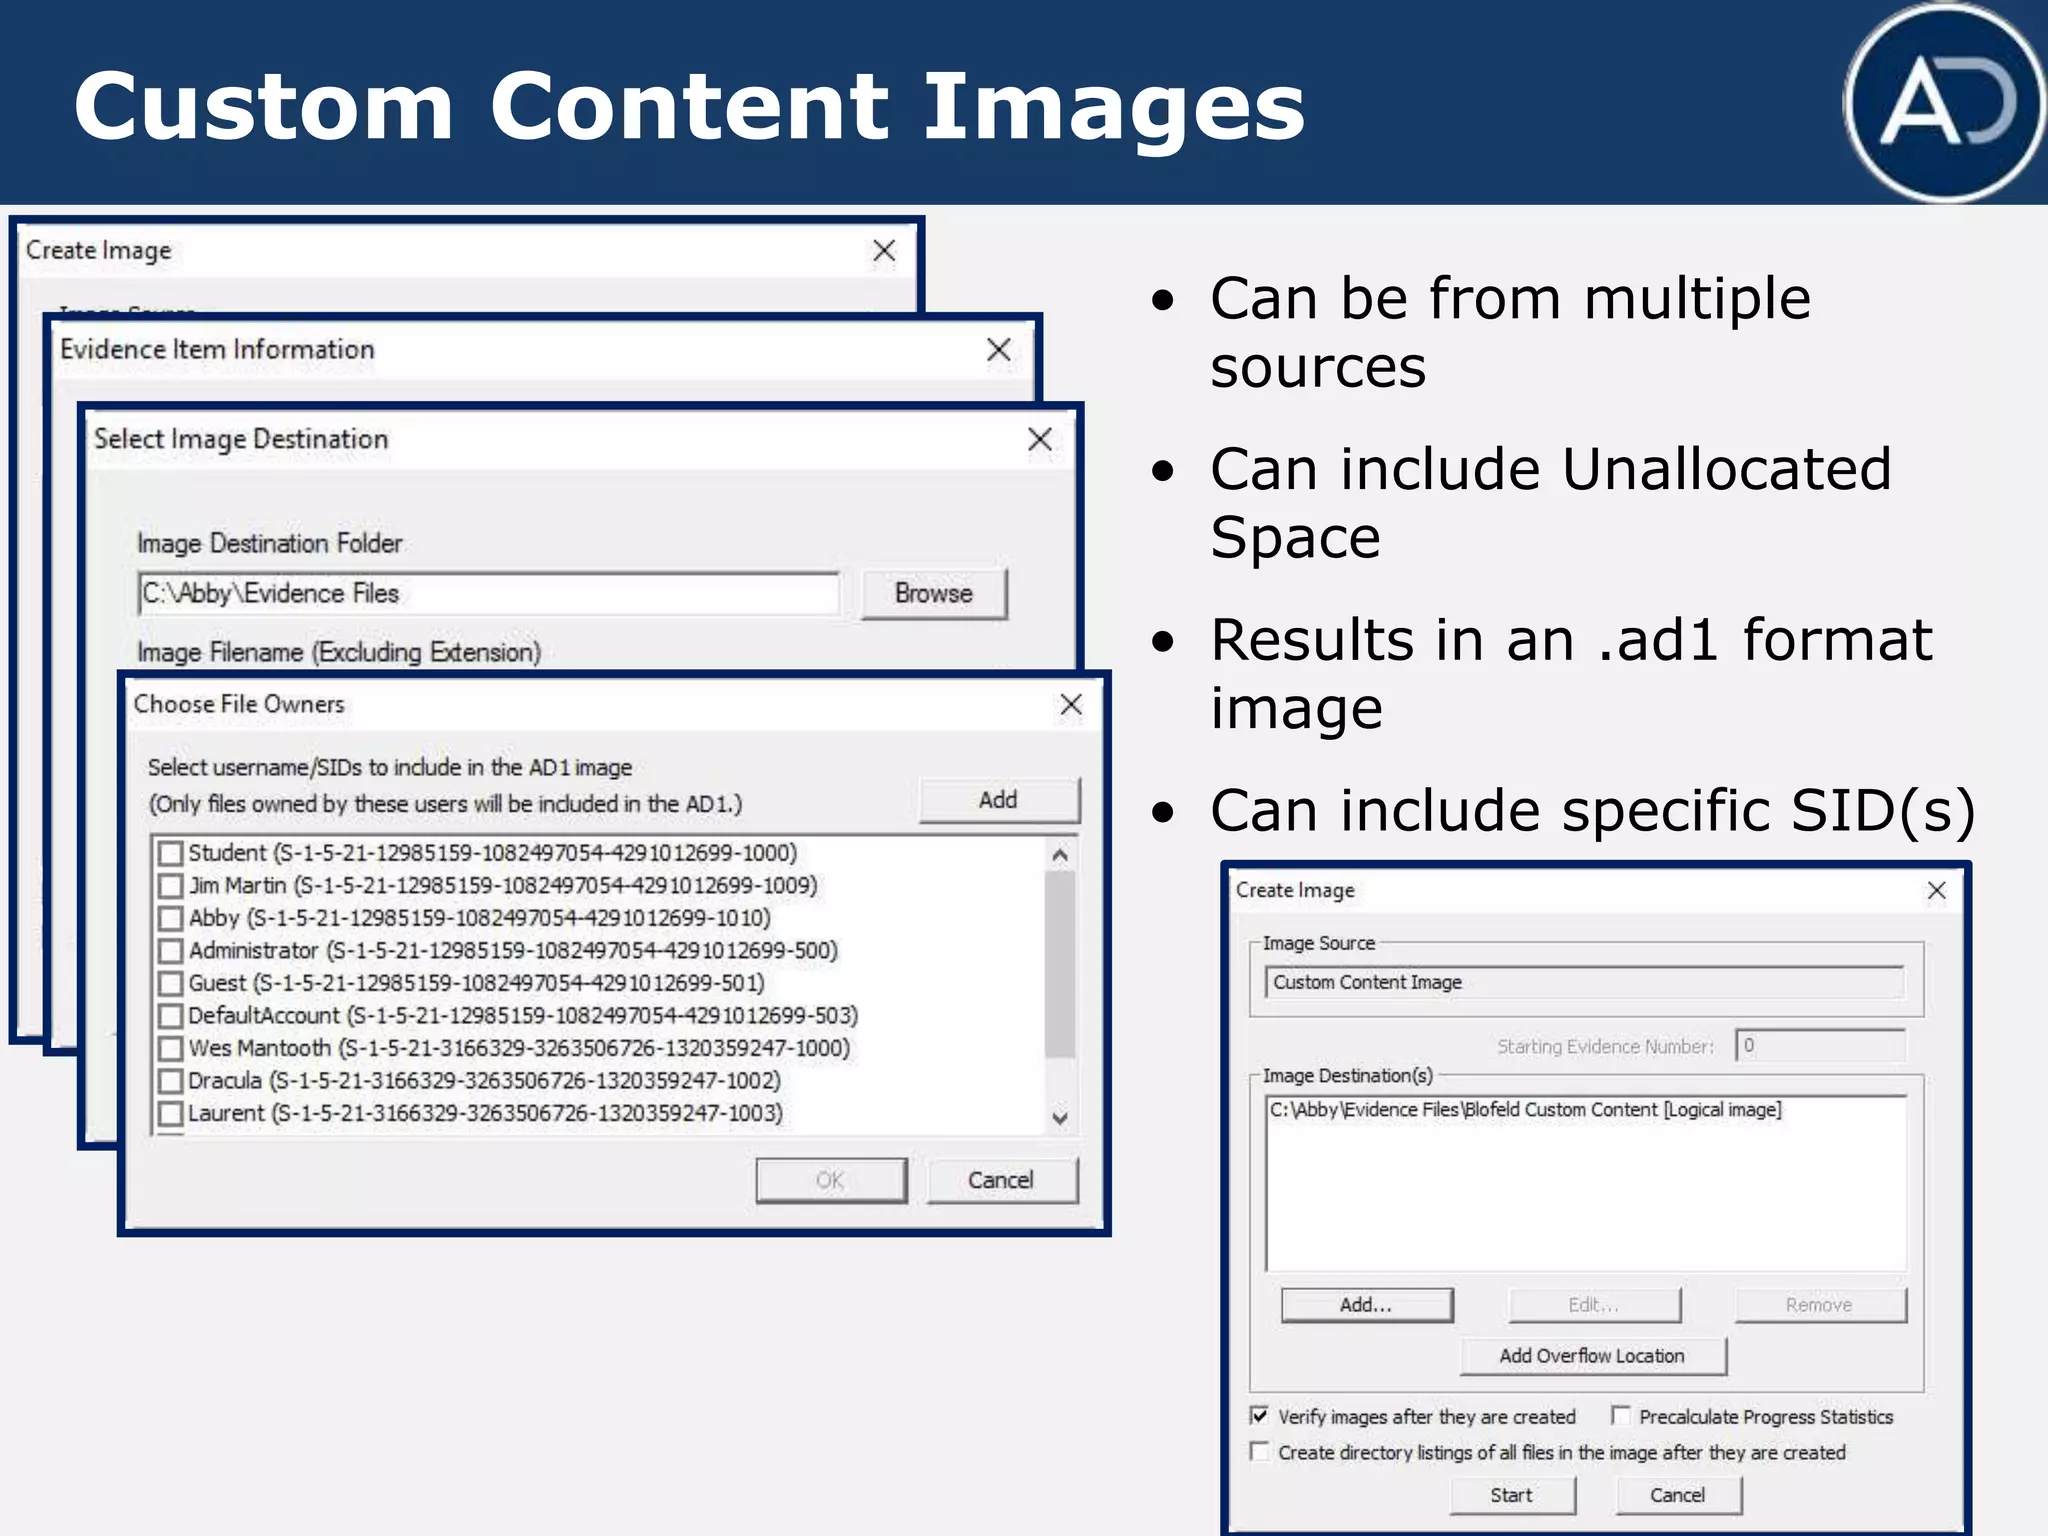Click Add in Choose File Owners
The image size is (2048, 1536).
(x=998, y=800)
